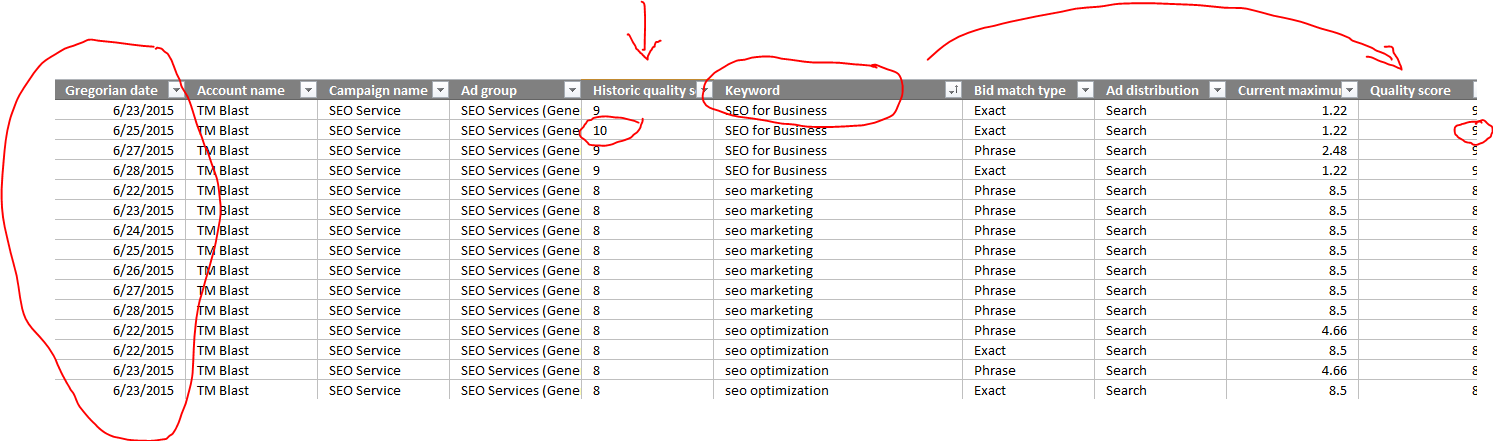Open the Ad distribution filter dropdown
This screenshot has height=441, width=1493.
1217,90
